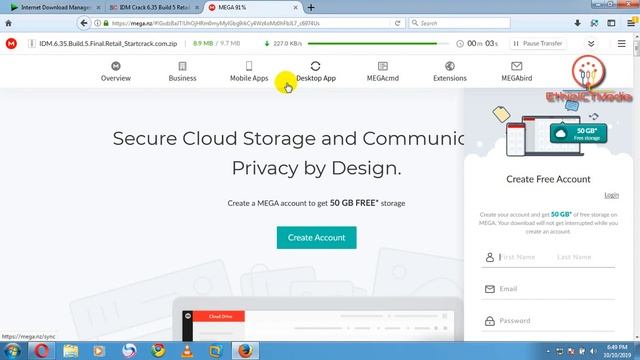Open the MEGAbird section

coord(517,71)
